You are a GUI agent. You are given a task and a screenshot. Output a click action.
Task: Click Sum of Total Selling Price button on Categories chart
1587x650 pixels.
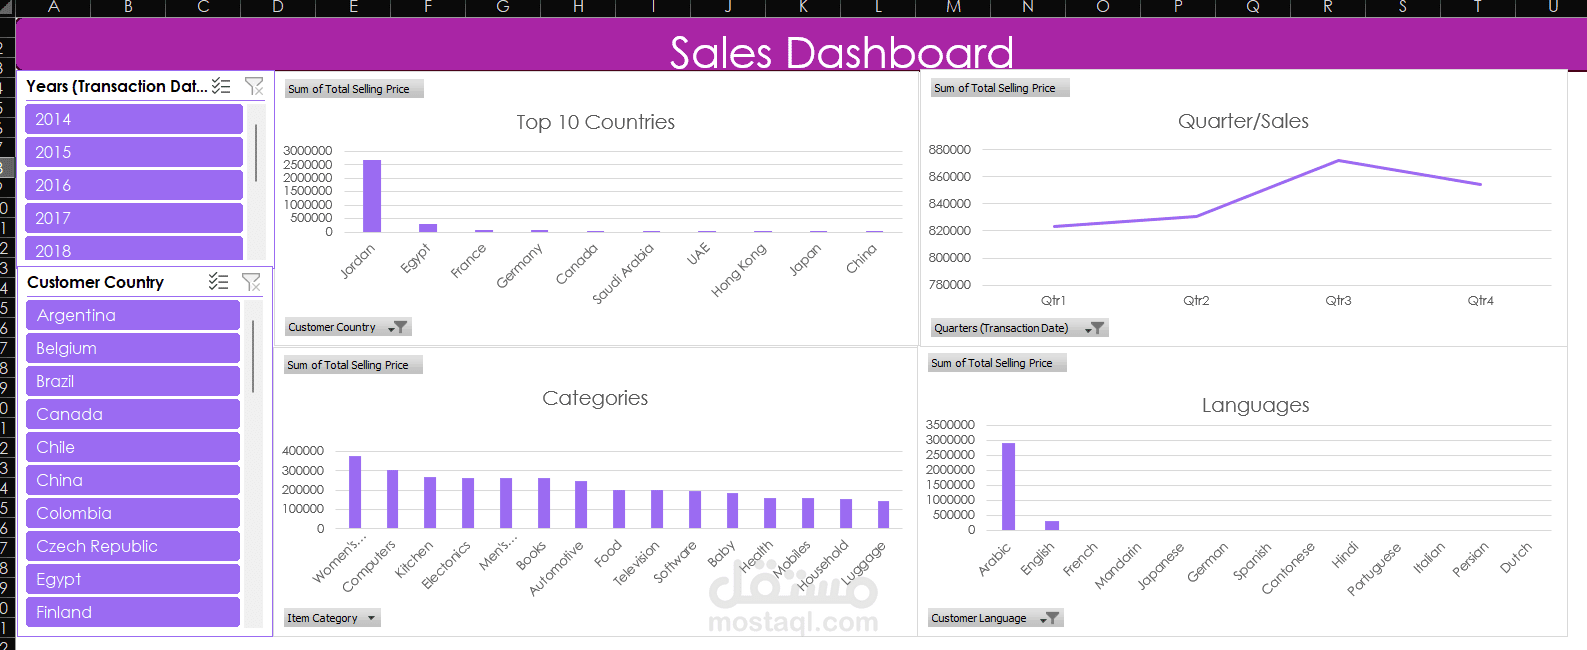pyautogui.click(x=353, y=365)
